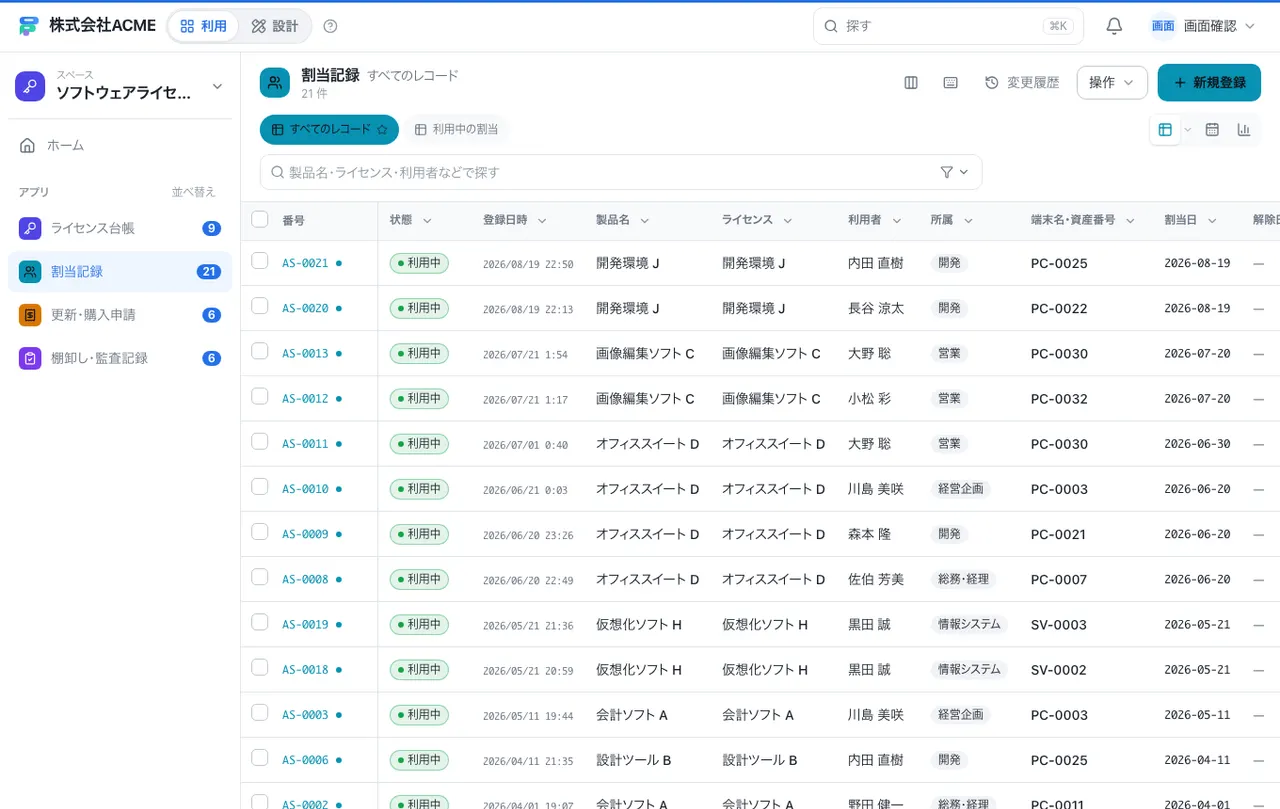Click the filter funnel icon

(x=947, y=172)
